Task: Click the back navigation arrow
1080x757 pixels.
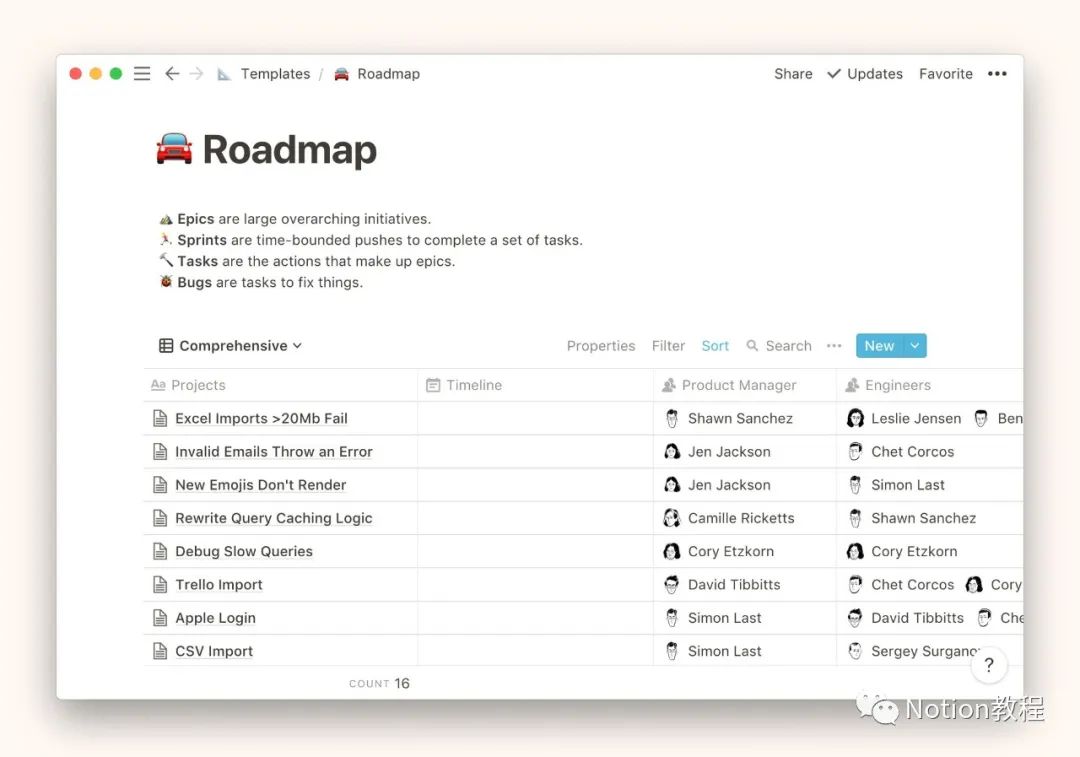Action: pos(172,74)
